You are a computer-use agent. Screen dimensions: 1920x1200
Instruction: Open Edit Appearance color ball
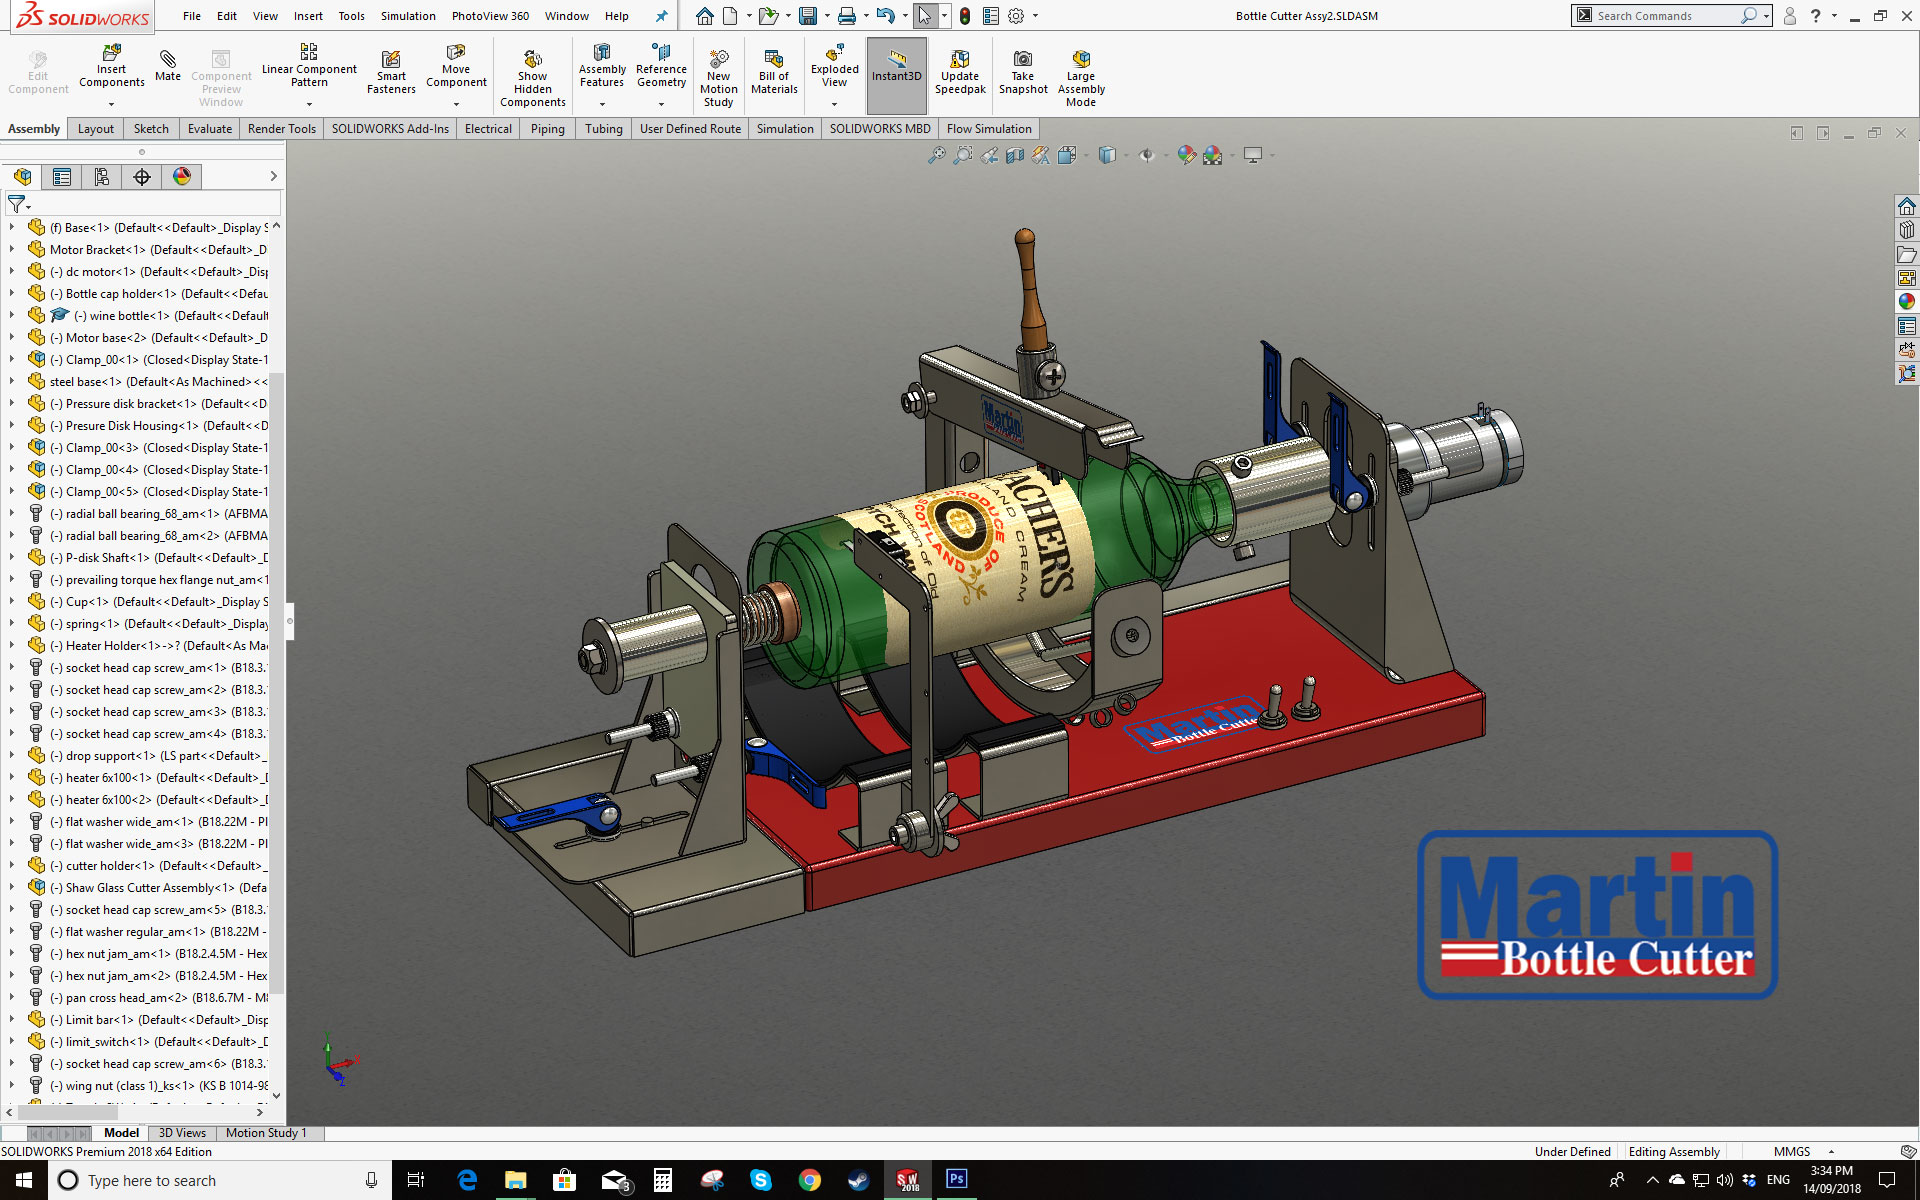1186,155
